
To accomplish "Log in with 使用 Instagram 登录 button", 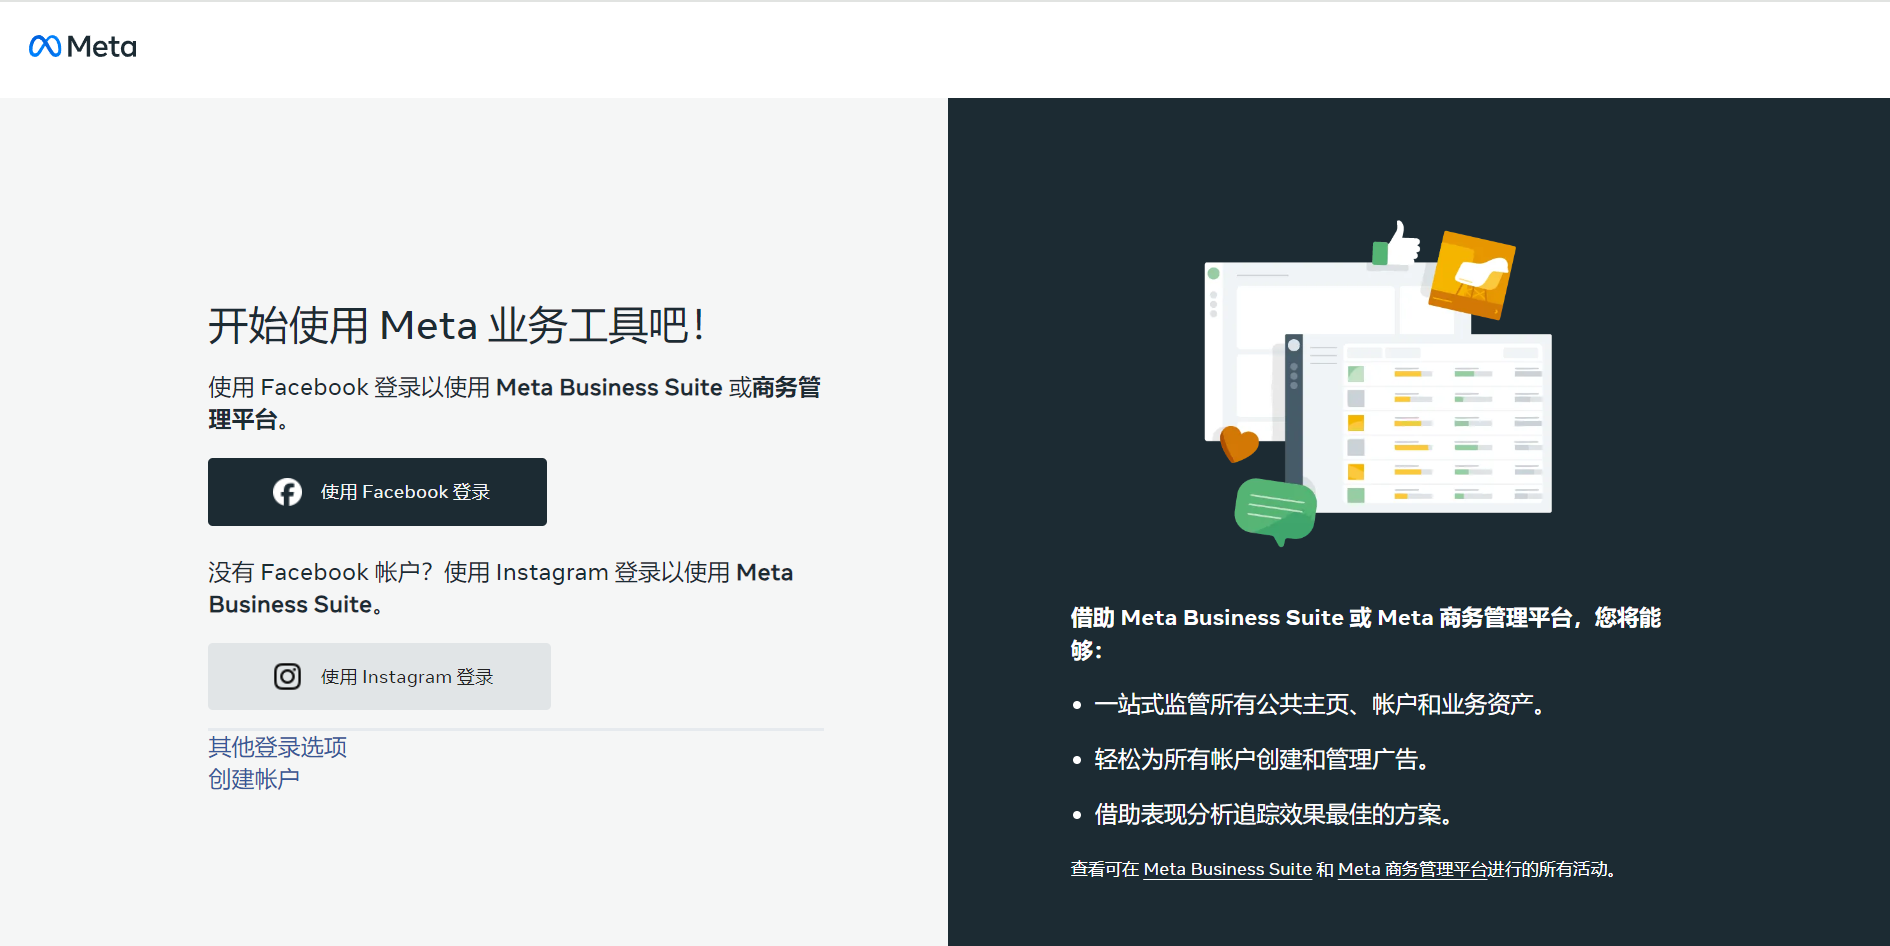I will coord(379,676).
